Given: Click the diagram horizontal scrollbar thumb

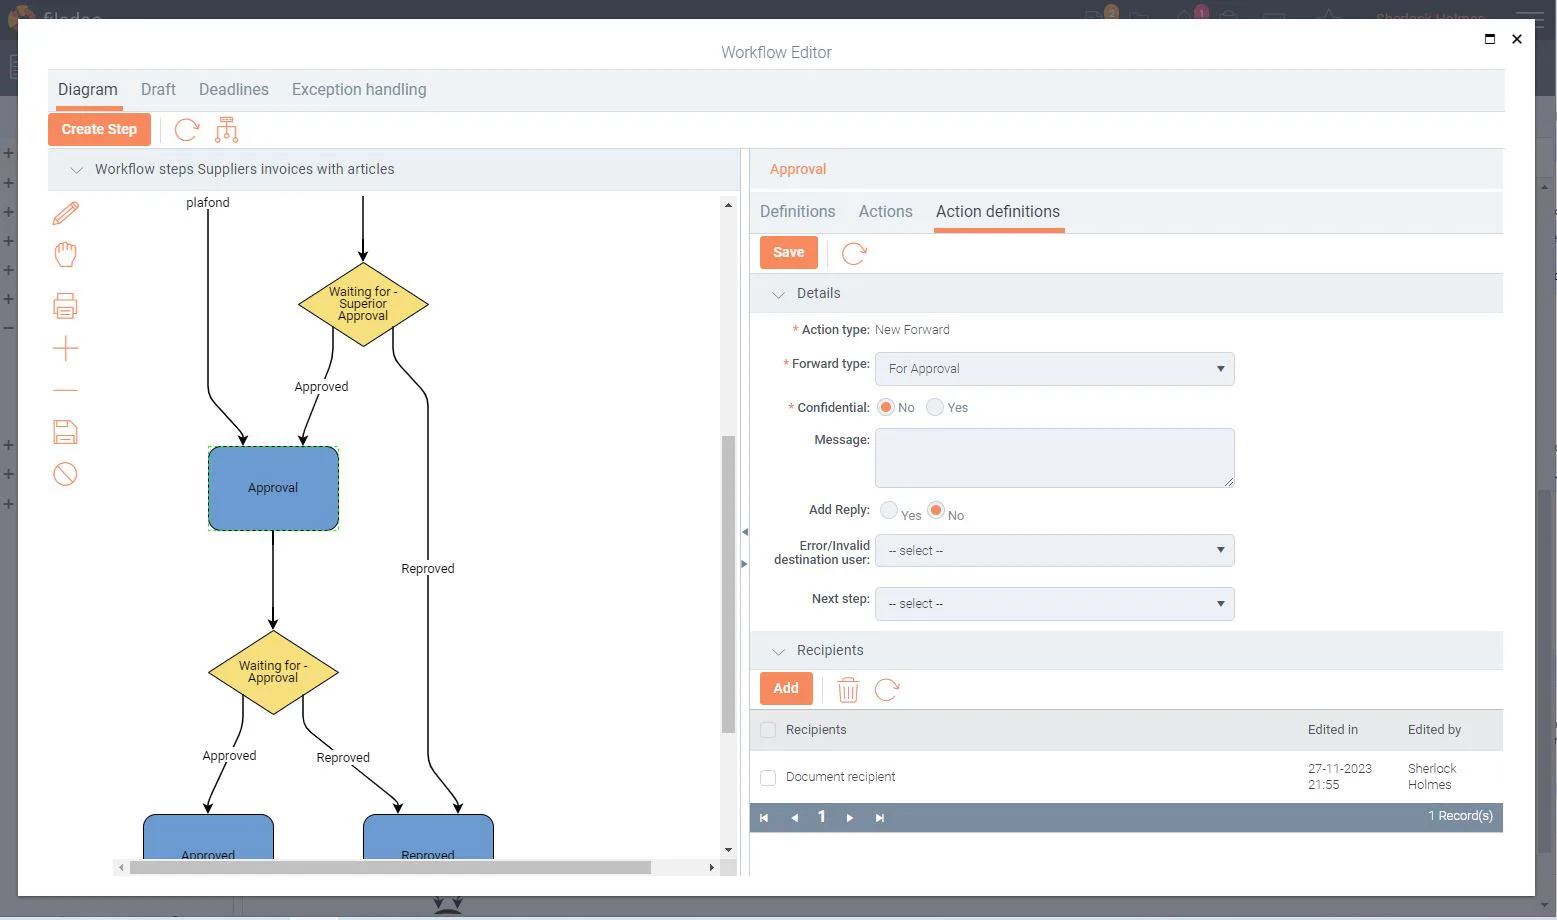Looking at the screenshot, I should click(x=390, y=867).
